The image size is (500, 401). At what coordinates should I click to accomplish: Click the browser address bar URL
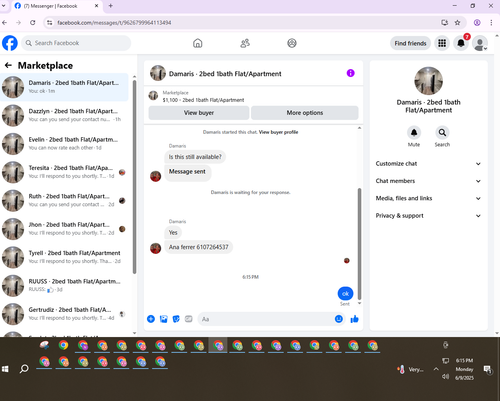click(x=114, y=23)
